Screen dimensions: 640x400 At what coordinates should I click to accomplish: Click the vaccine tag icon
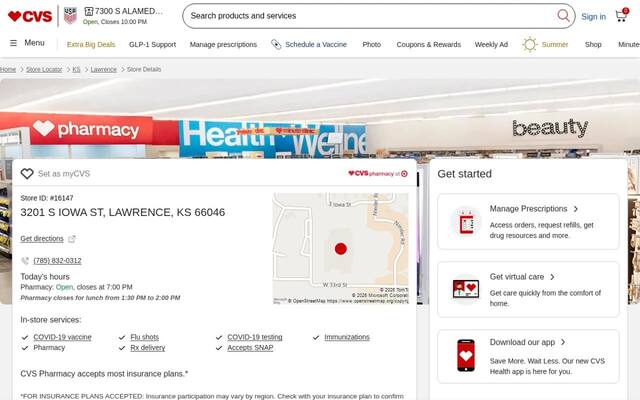click(276, 44)
